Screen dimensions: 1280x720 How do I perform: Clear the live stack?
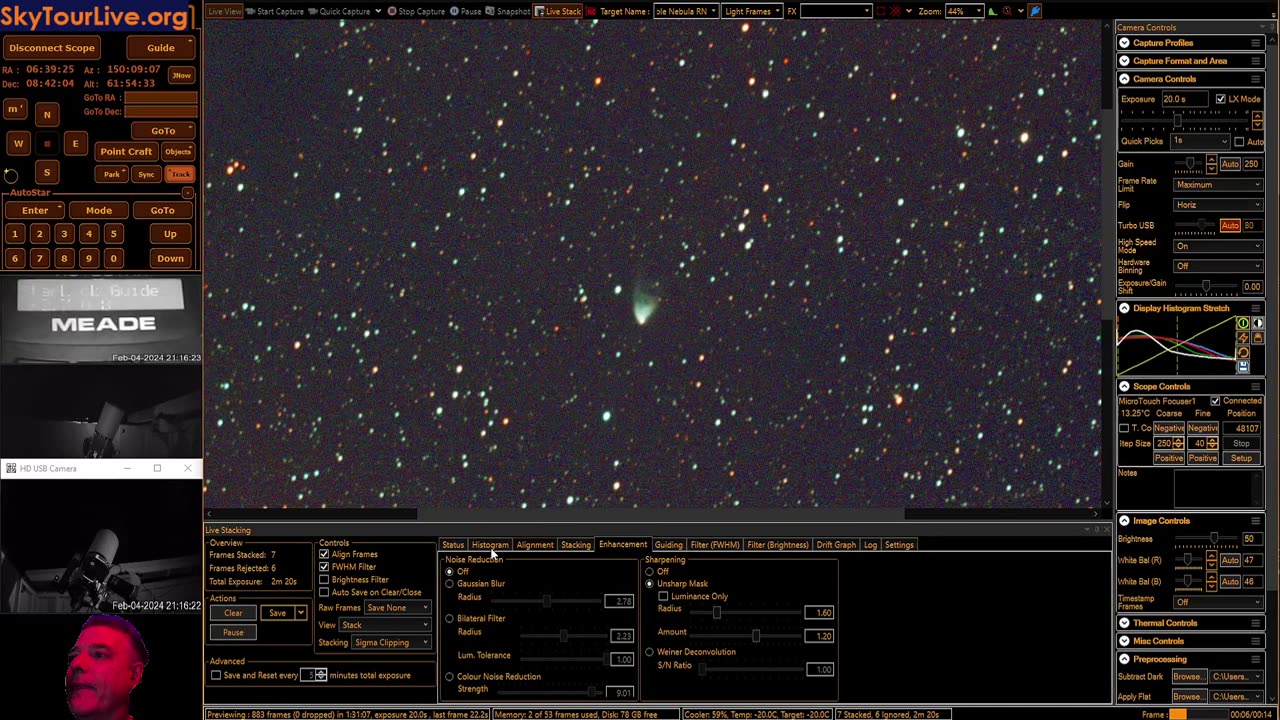click(x=233, y=613)
